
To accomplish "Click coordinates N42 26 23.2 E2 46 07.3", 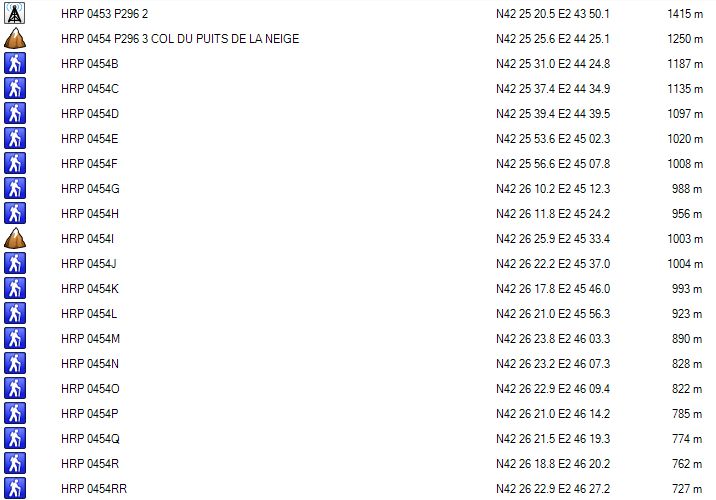I will point(553,363).
